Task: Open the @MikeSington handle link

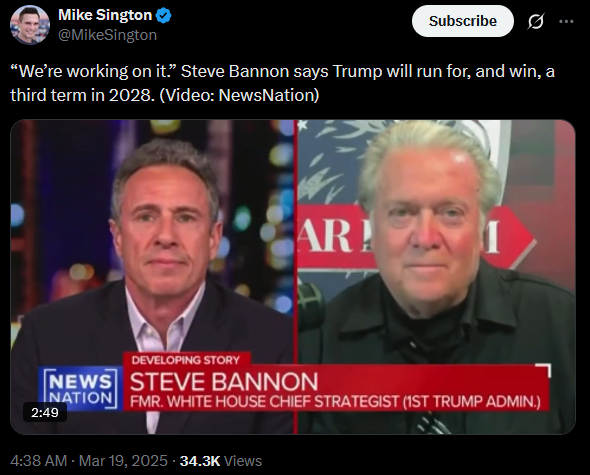Action: 107,35
